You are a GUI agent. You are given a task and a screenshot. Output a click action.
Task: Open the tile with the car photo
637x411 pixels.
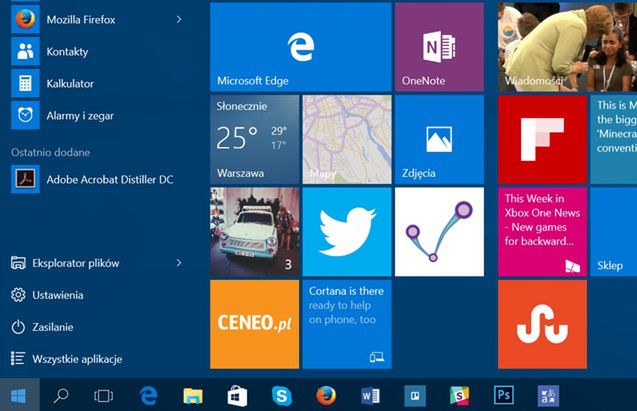254,232
